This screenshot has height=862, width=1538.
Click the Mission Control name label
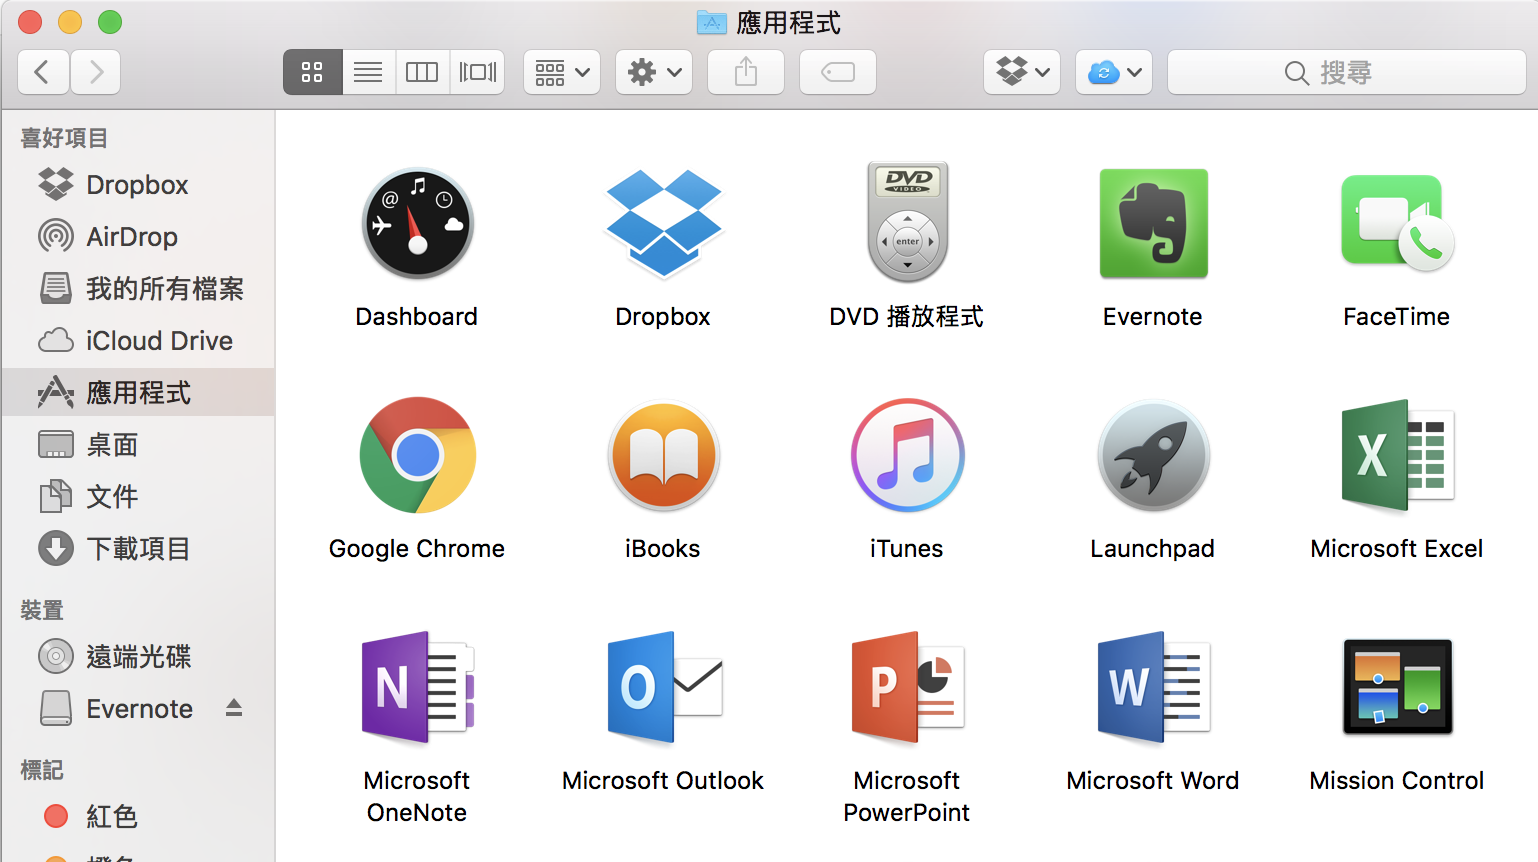point(1397,781)
